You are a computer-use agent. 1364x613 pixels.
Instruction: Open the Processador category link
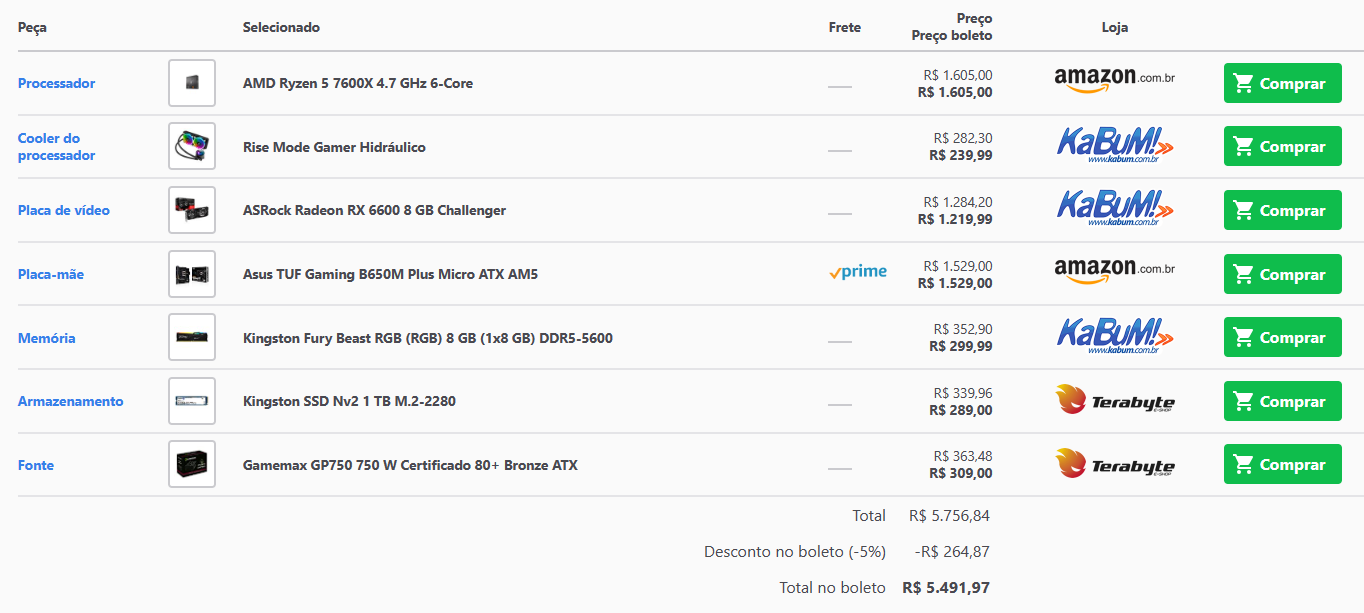[x=56, y=83]
